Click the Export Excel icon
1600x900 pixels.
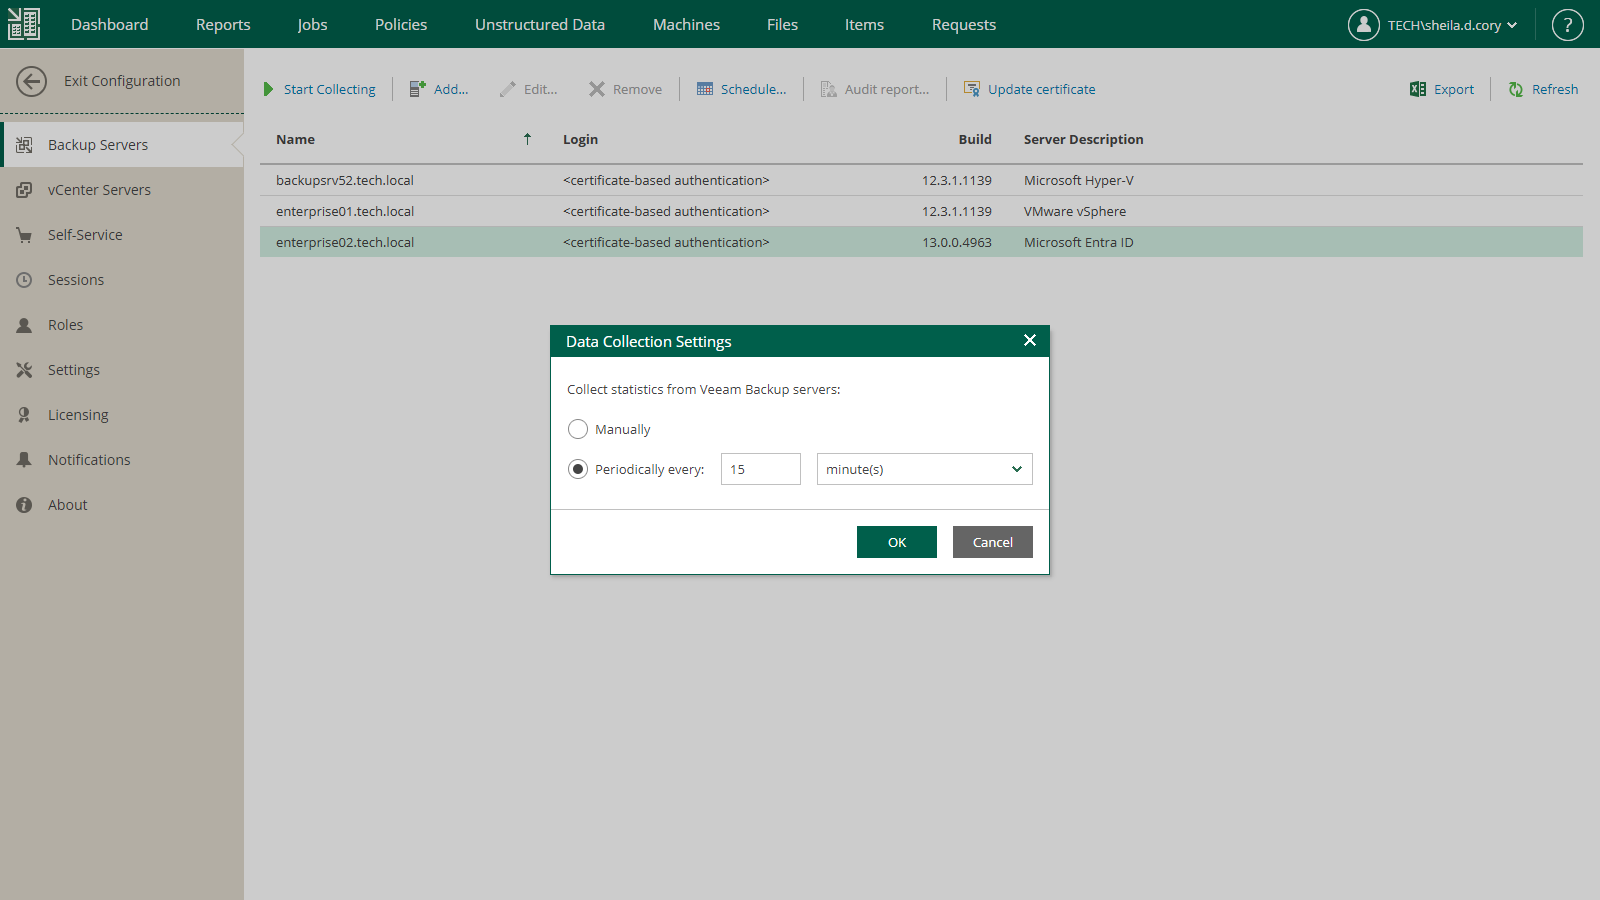pos(1418,89)
